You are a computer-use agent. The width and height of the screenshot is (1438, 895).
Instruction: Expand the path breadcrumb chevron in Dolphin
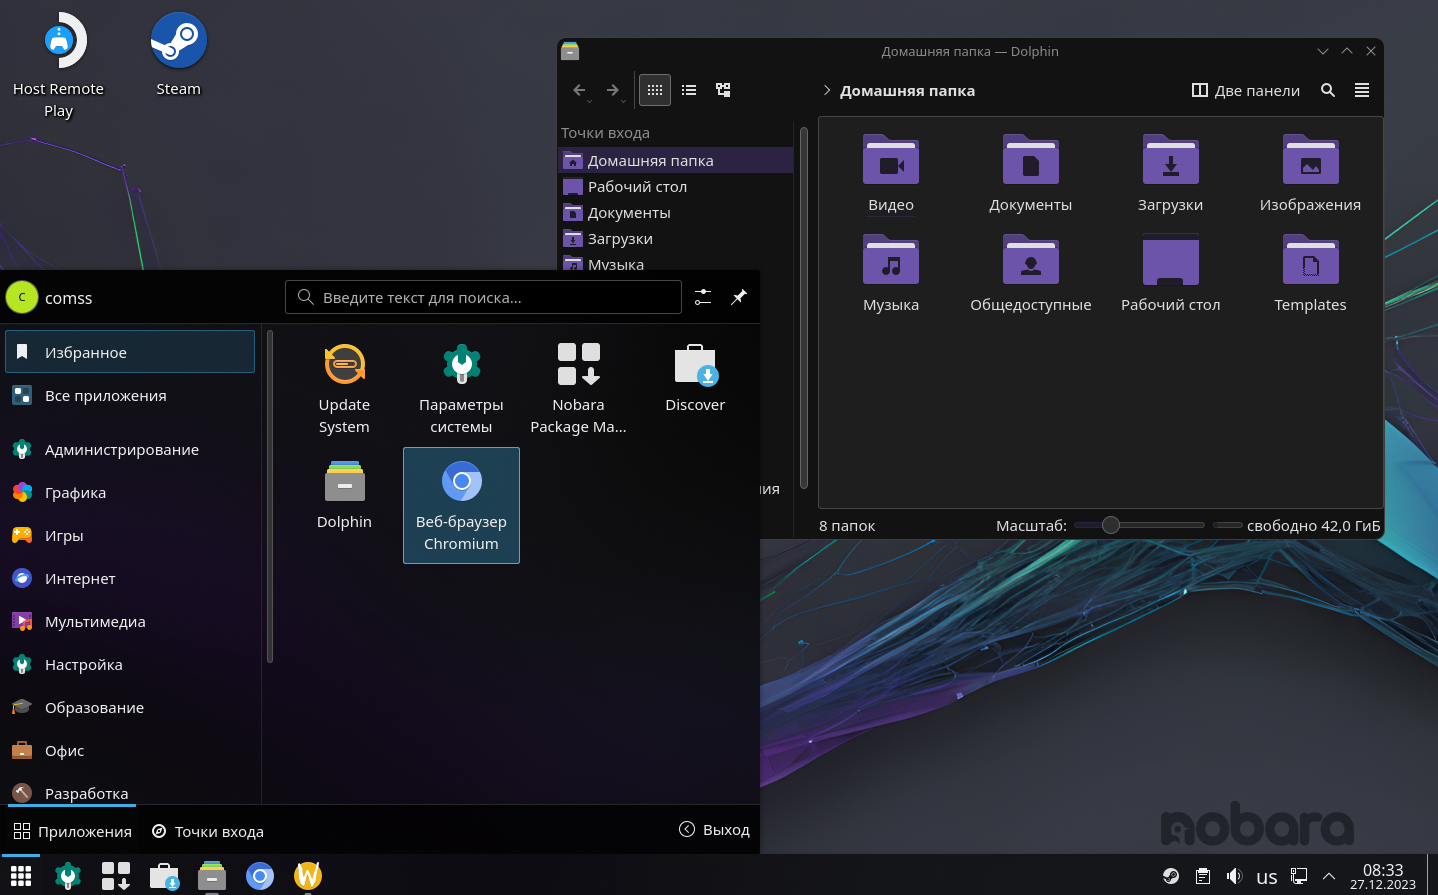pos(827,90)
